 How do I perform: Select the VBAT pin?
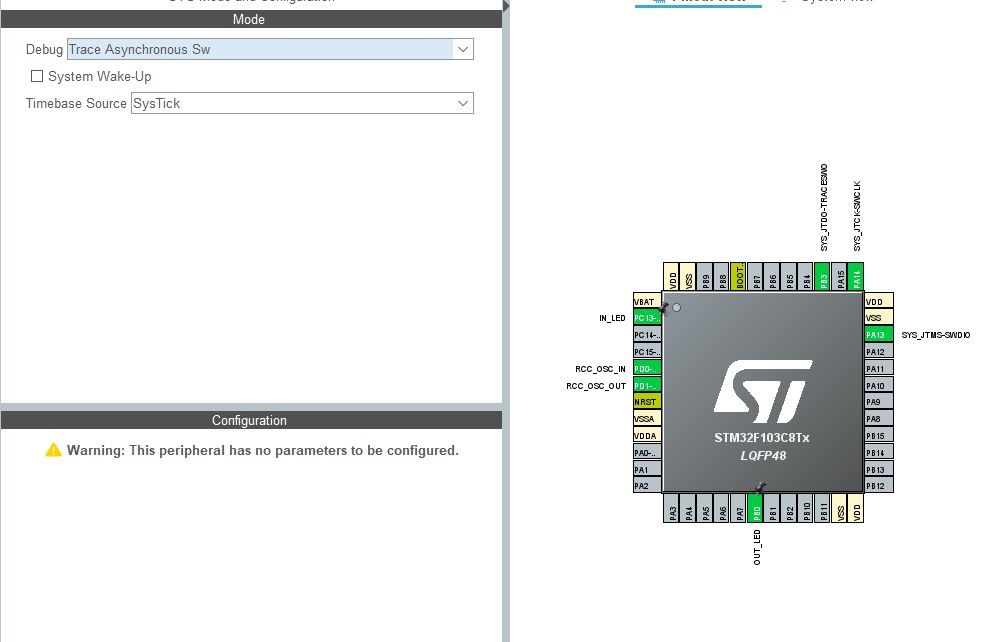tap(647, 301)
